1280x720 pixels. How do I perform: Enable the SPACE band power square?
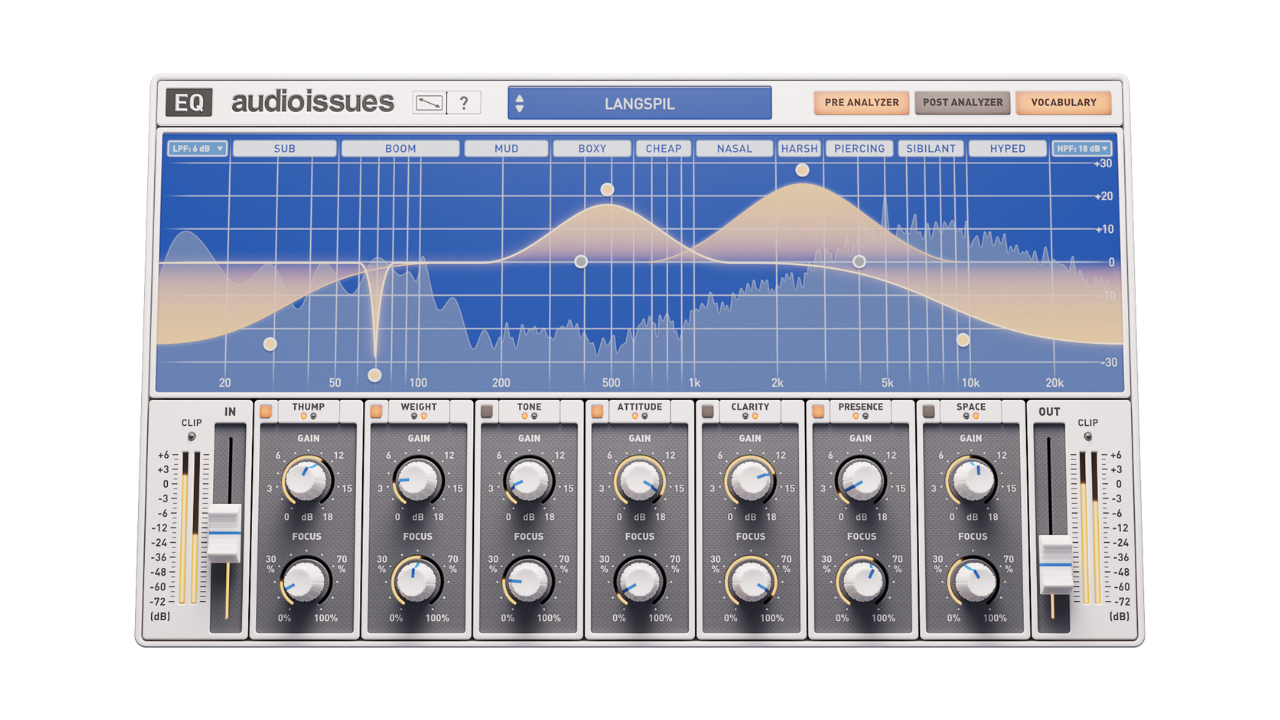(x=929, y=411)
